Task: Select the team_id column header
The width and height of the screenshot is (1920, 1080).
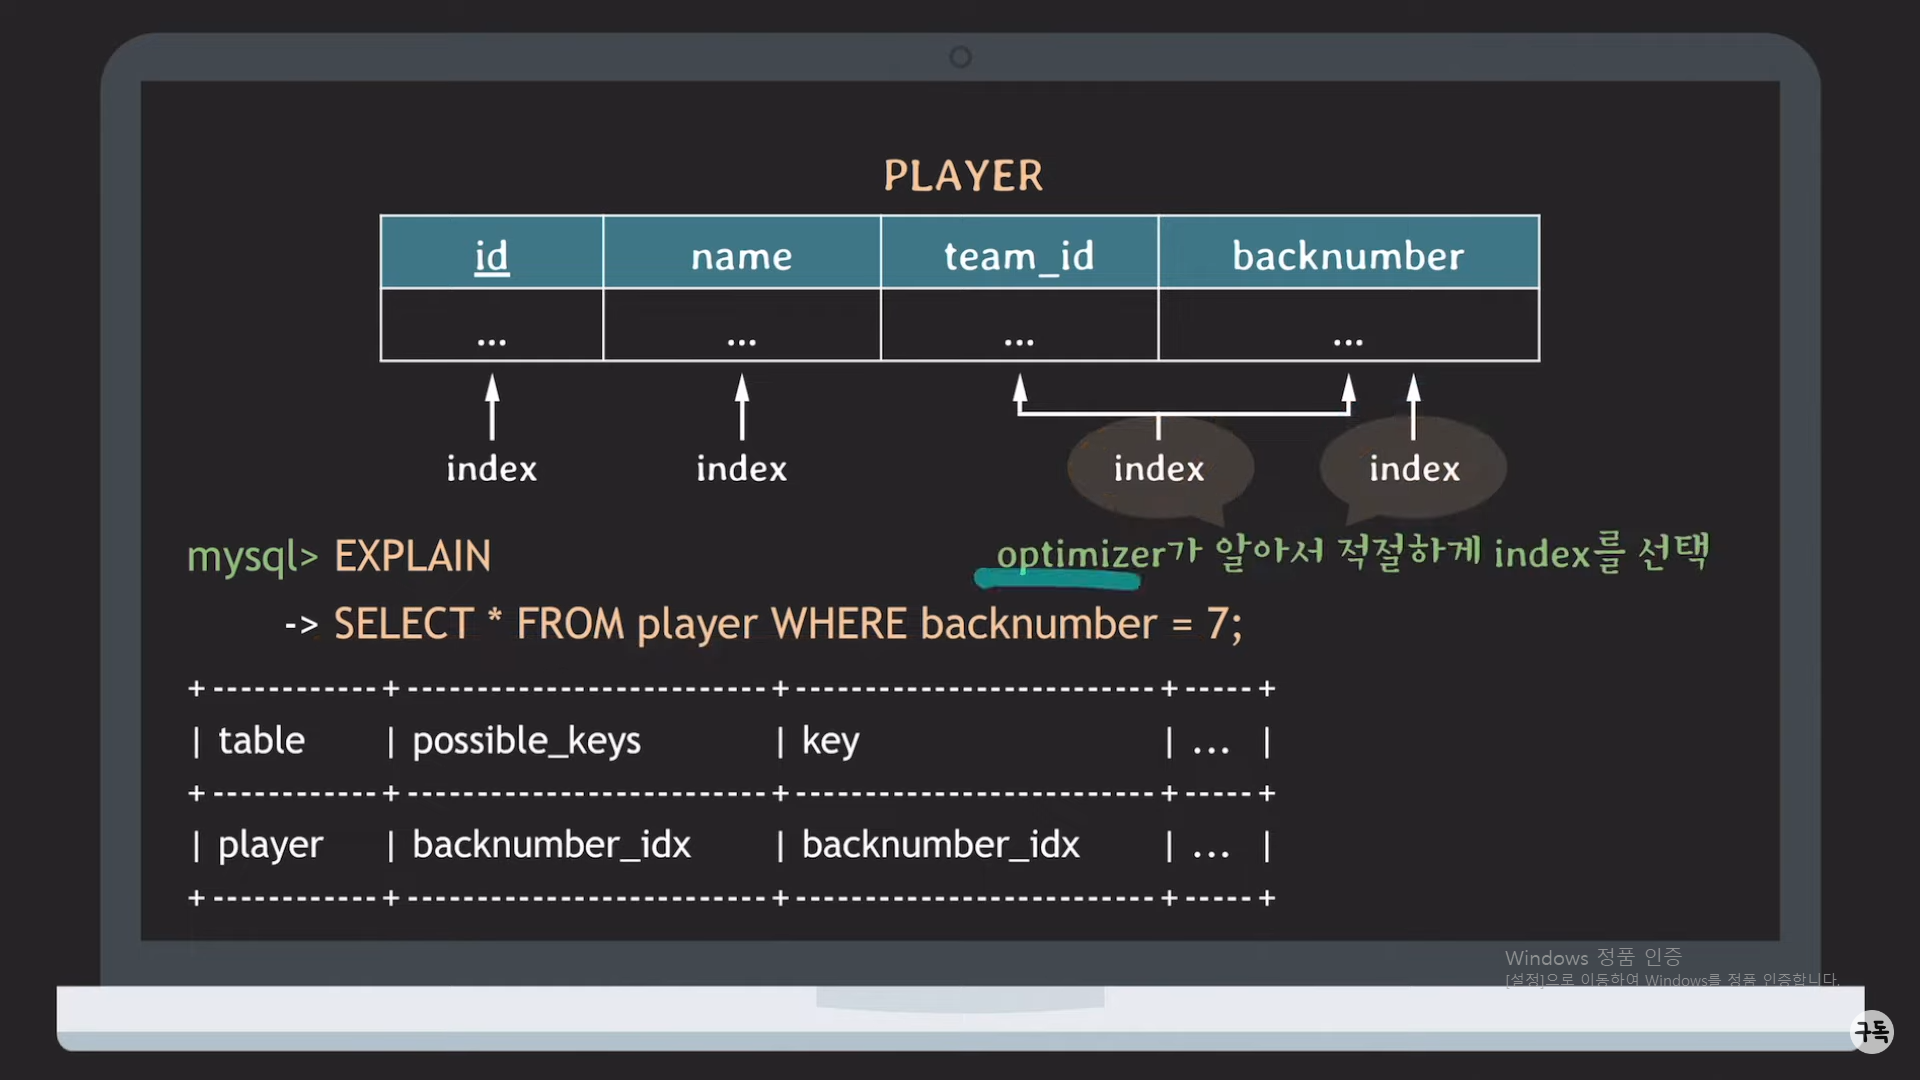Action: click(x=1018, y=256)
